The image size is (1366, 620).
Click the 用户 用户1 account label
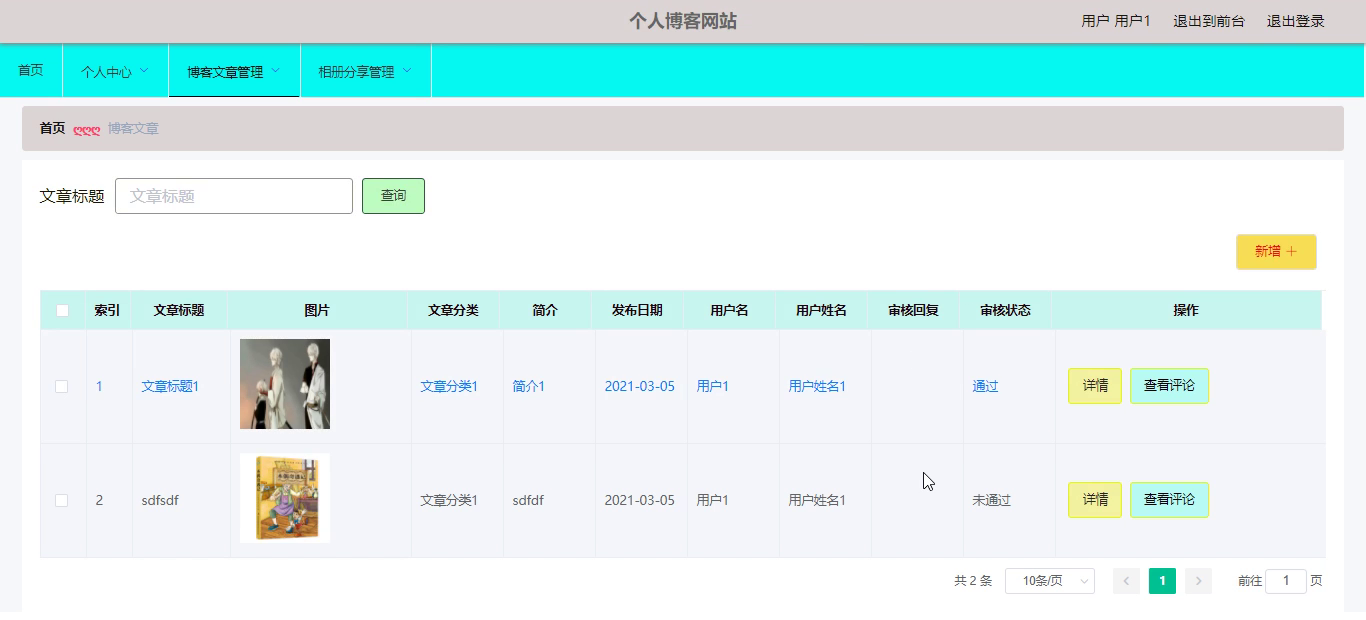pyautogui.click(x=1116, y=21)
